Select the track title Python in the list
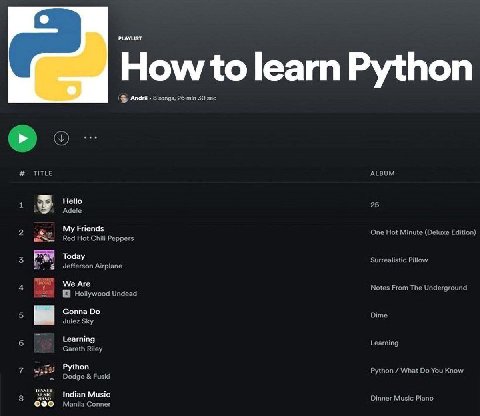This screenshot has height=416, width=480. point(76,367)
